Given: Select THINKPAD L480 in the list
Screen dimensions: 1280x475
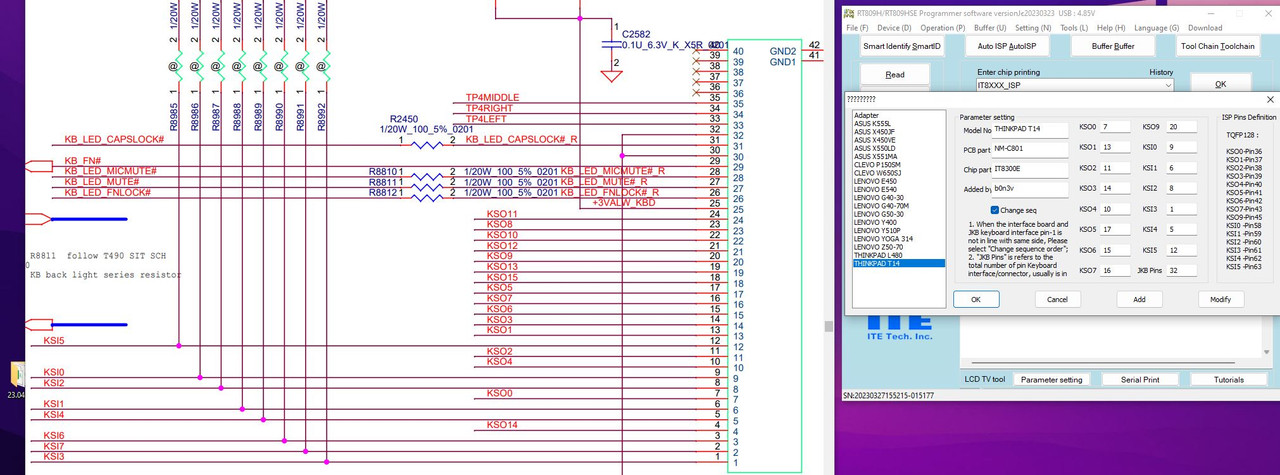Looking at the screenshot, I should [898, 255].
